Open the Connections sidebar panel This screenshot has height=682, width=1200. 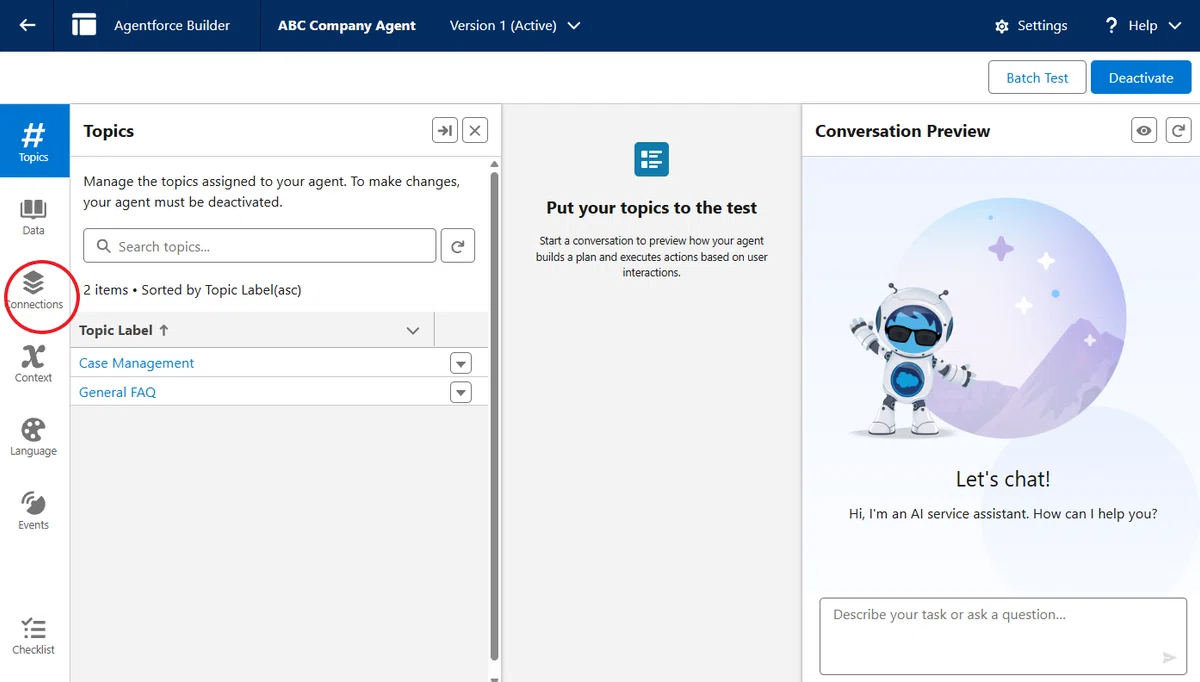point(34,289)
